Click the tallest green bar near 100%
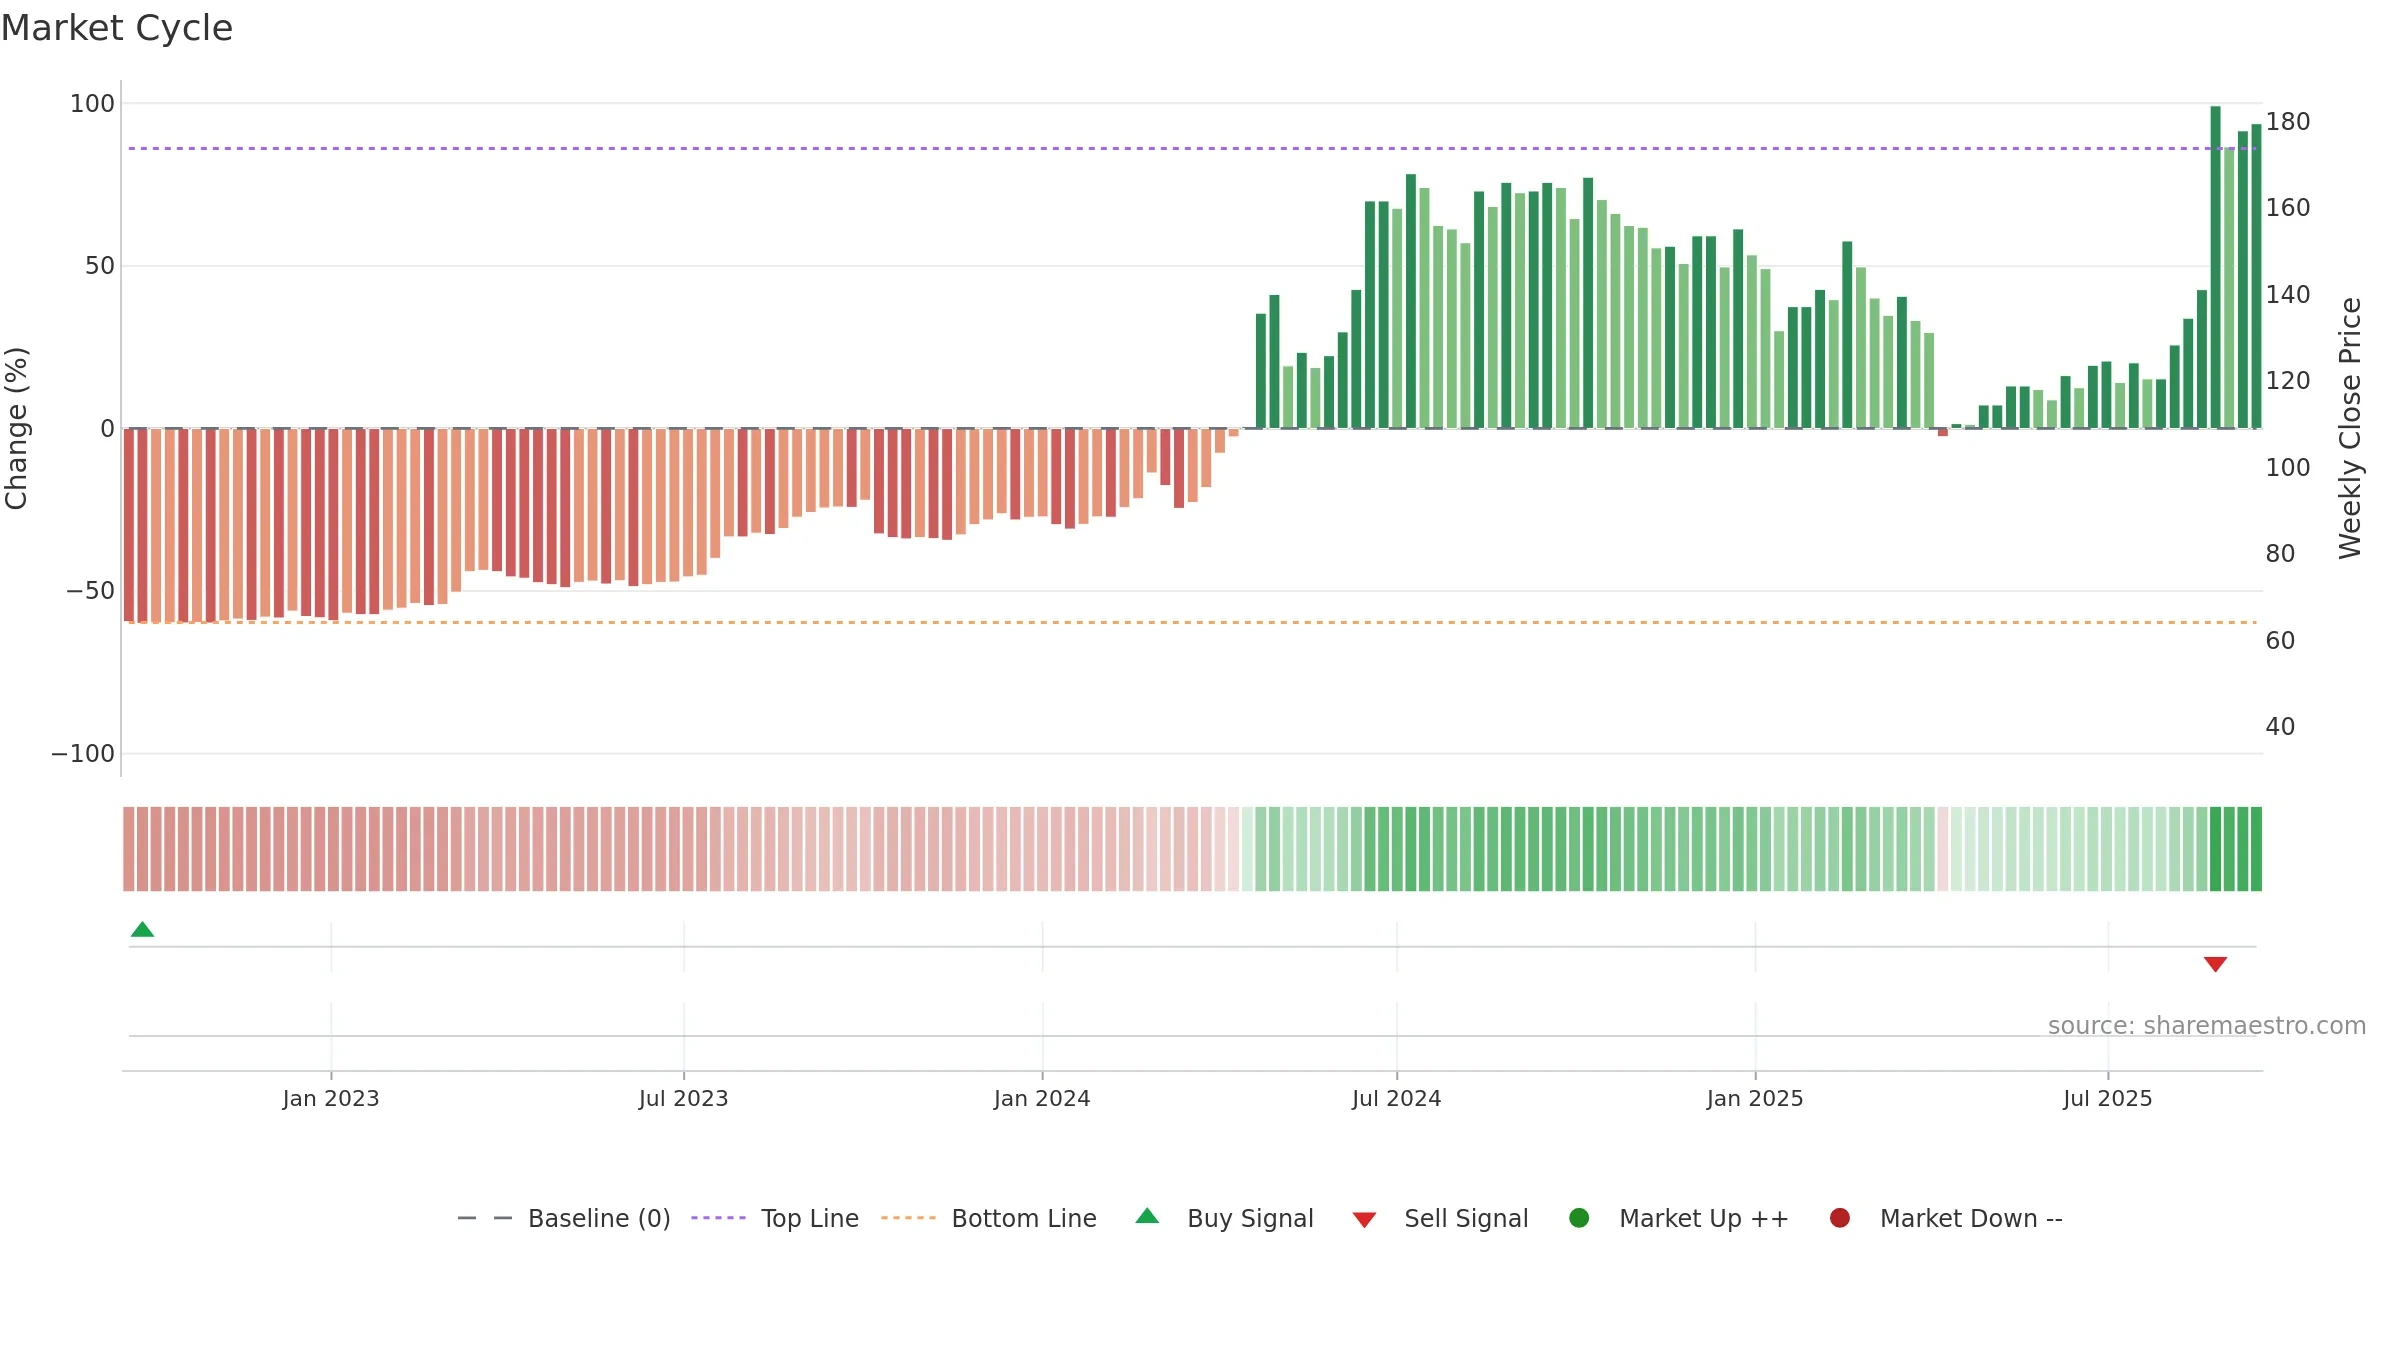Viewport: 2400px width, 1350px height. click(2215, 267)
